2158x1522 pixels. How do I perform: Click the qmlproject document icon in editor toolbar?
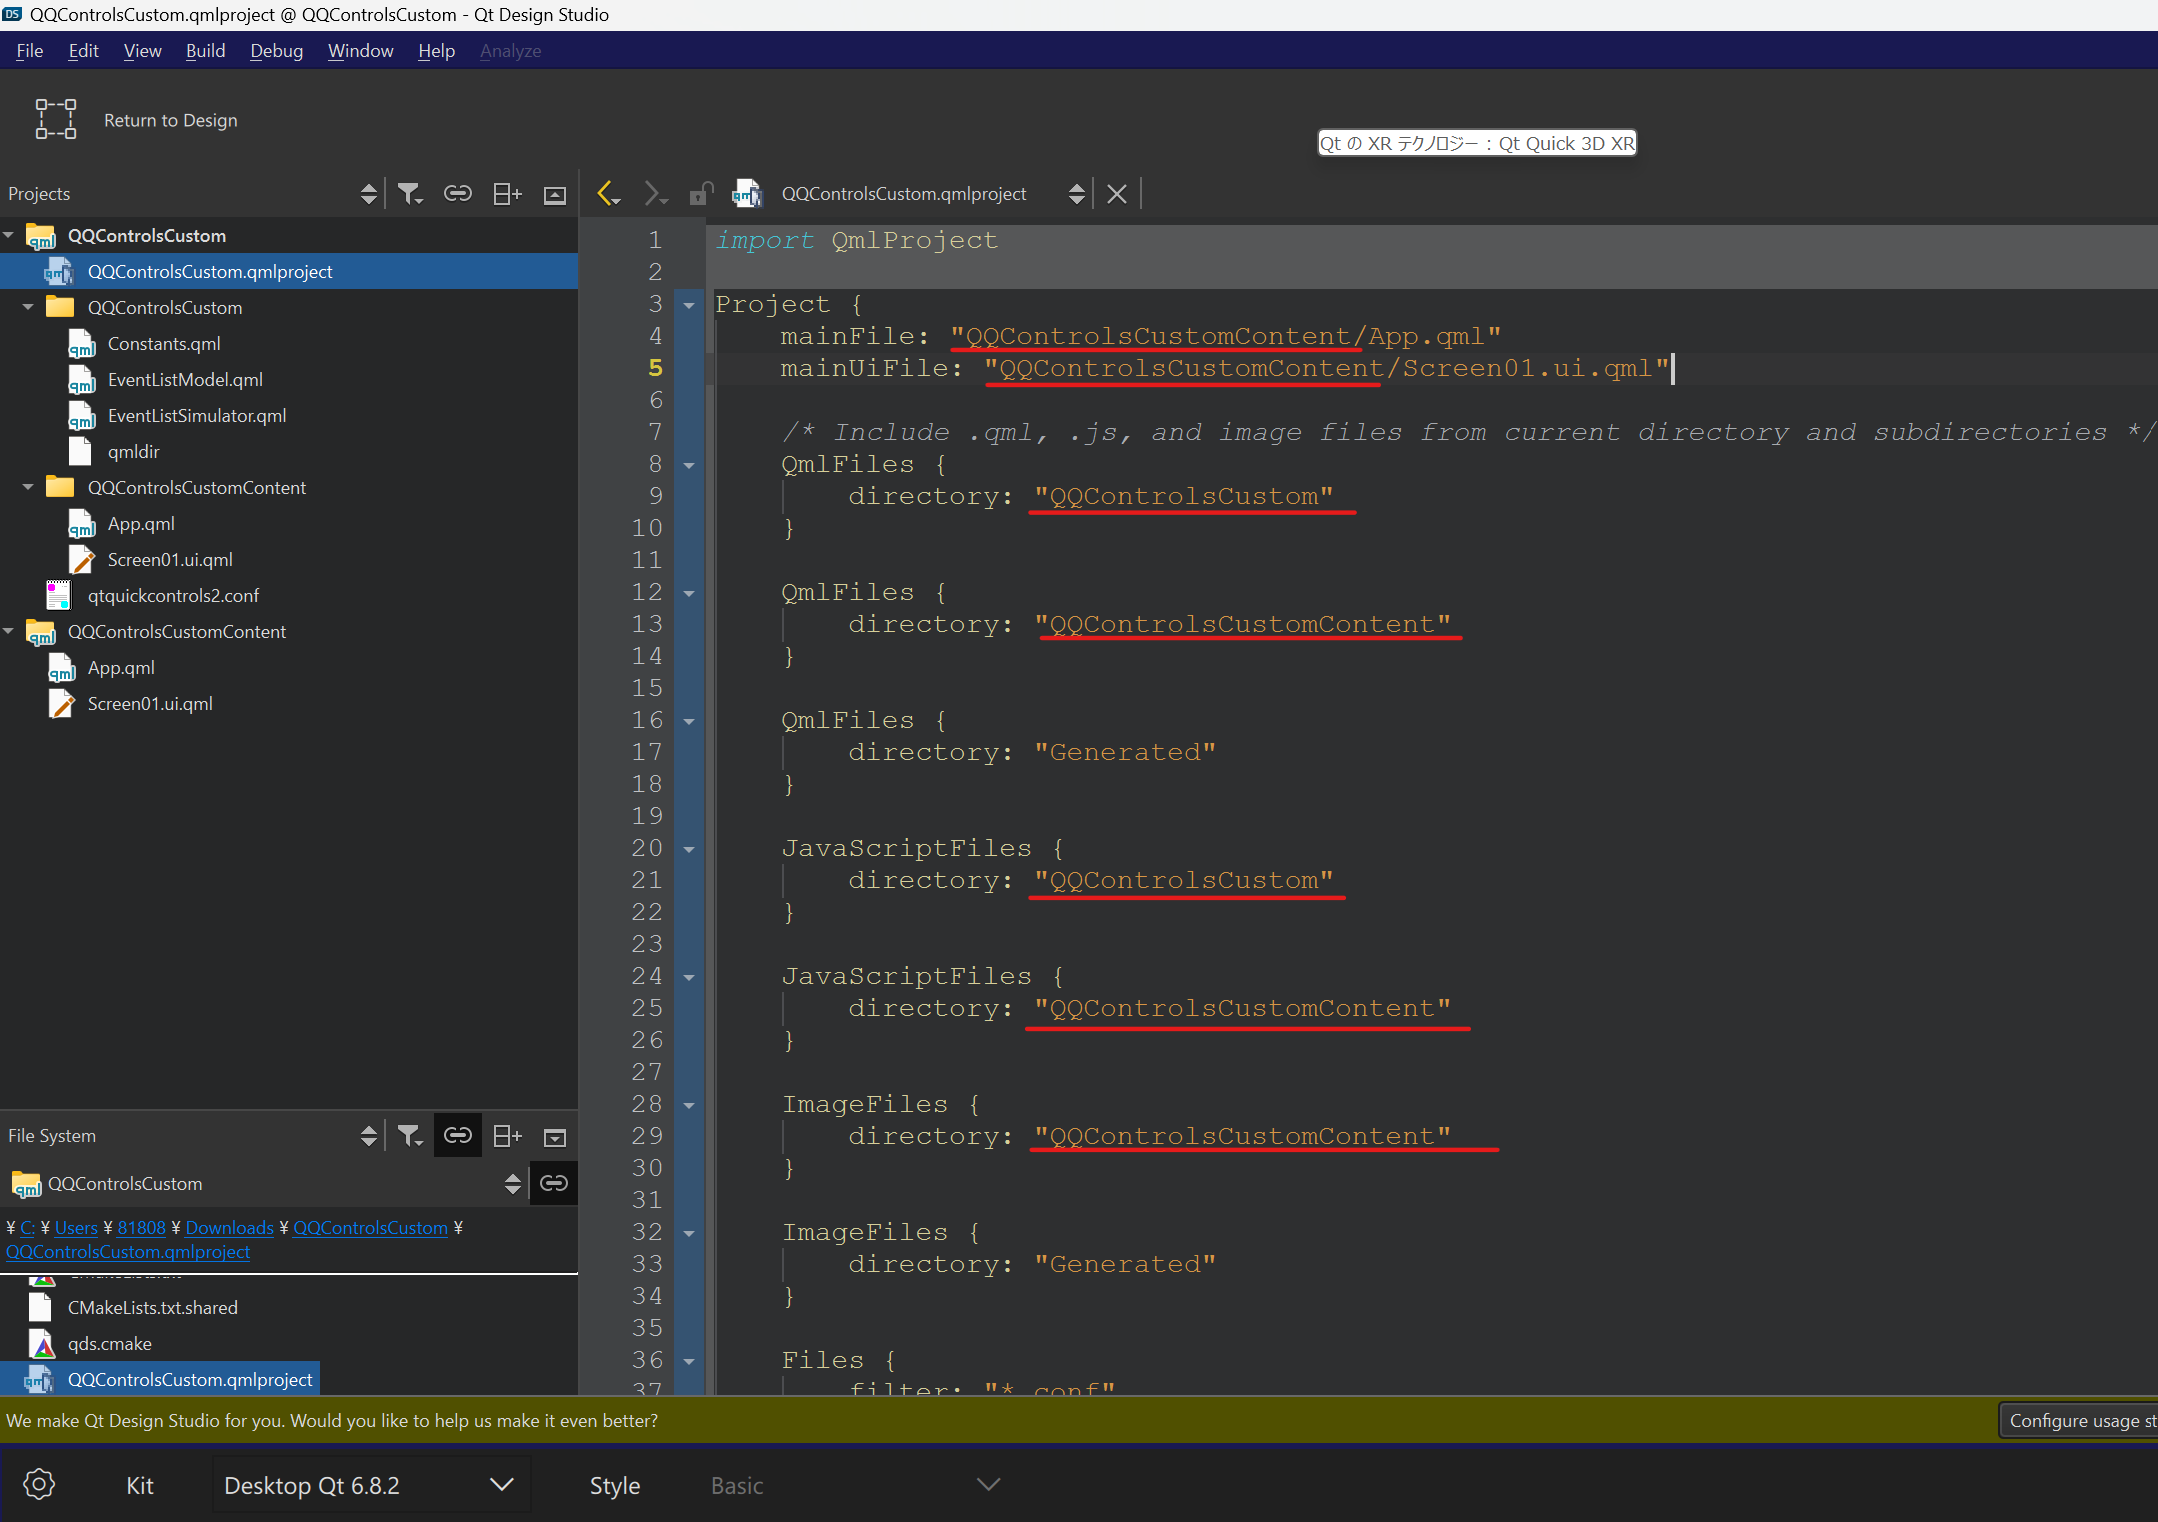[x=747, y=193]
